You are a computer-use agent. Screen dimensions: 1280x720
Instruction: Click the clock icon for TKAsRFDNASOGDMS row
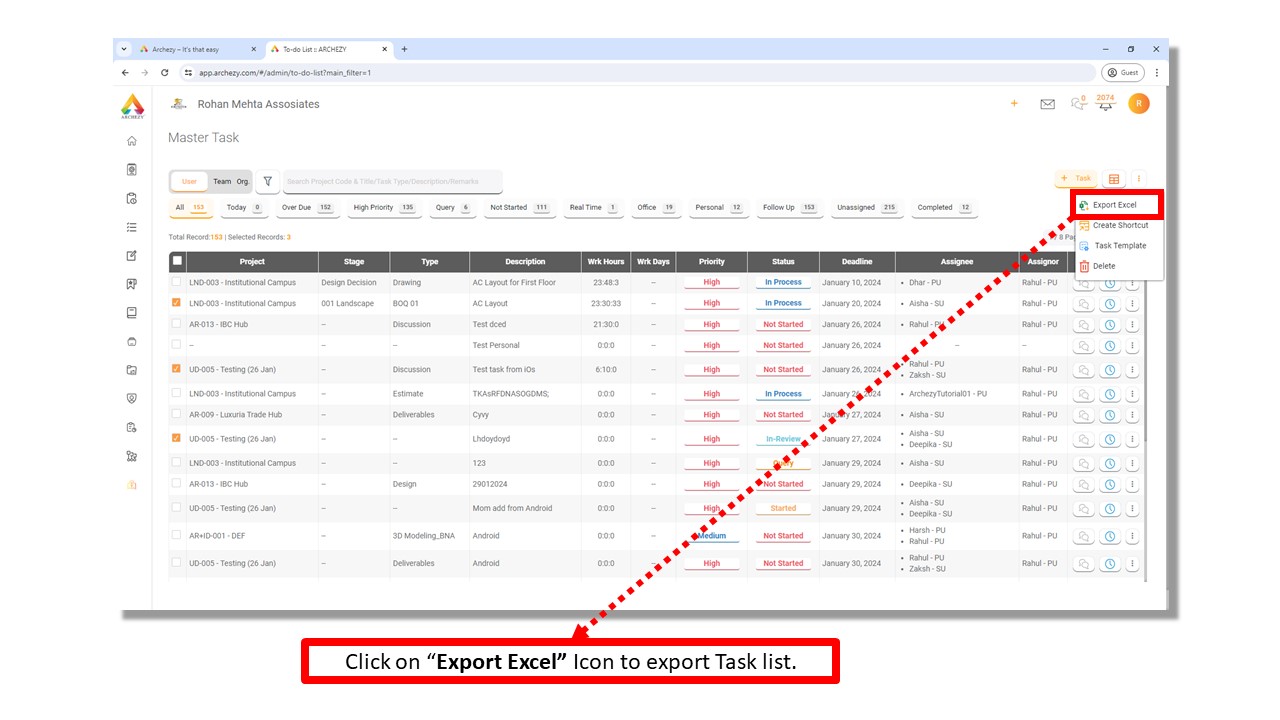click(1109, 394)
